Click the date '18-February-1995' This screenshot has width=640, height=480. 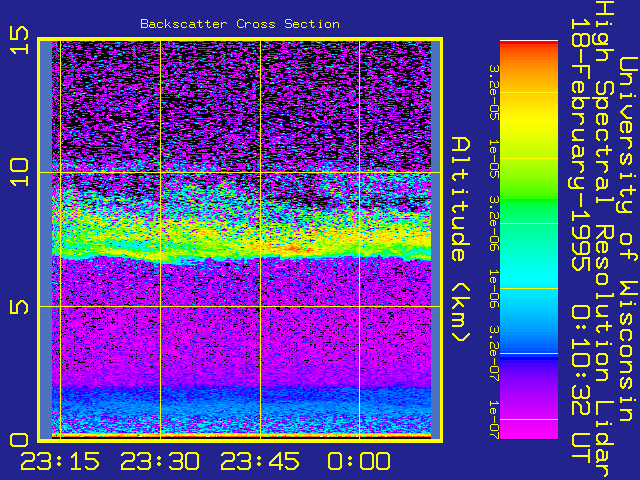click(x=580, y=145)
